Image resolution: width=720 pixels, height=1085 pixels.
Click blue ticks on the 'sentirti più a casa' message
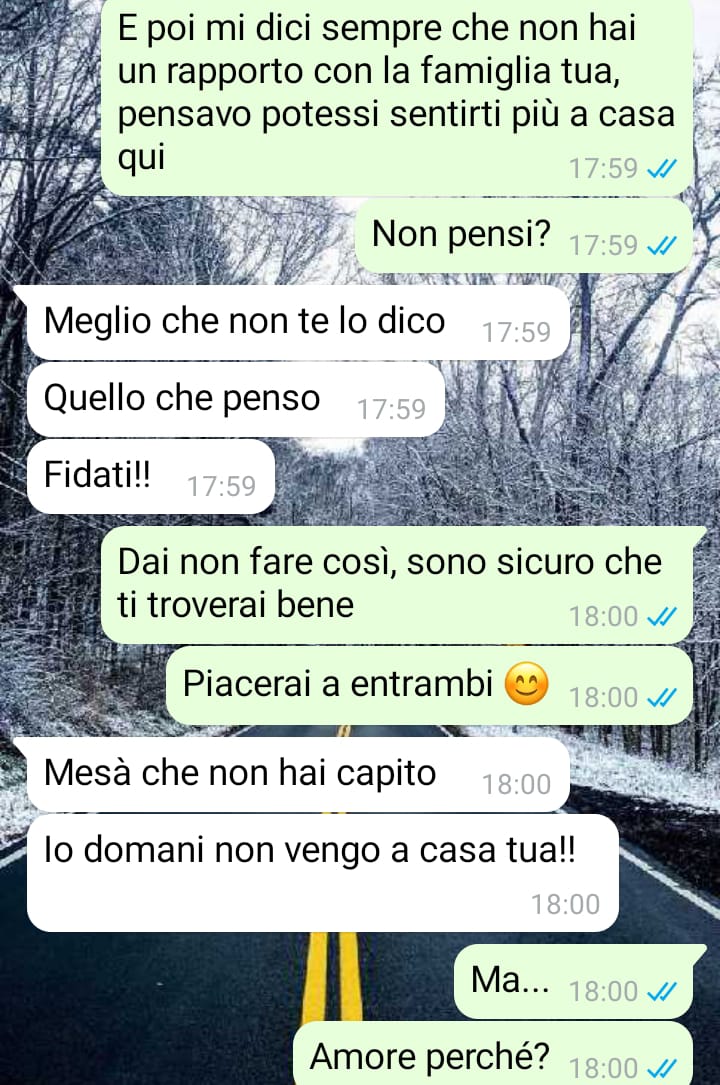click(661, 168)
